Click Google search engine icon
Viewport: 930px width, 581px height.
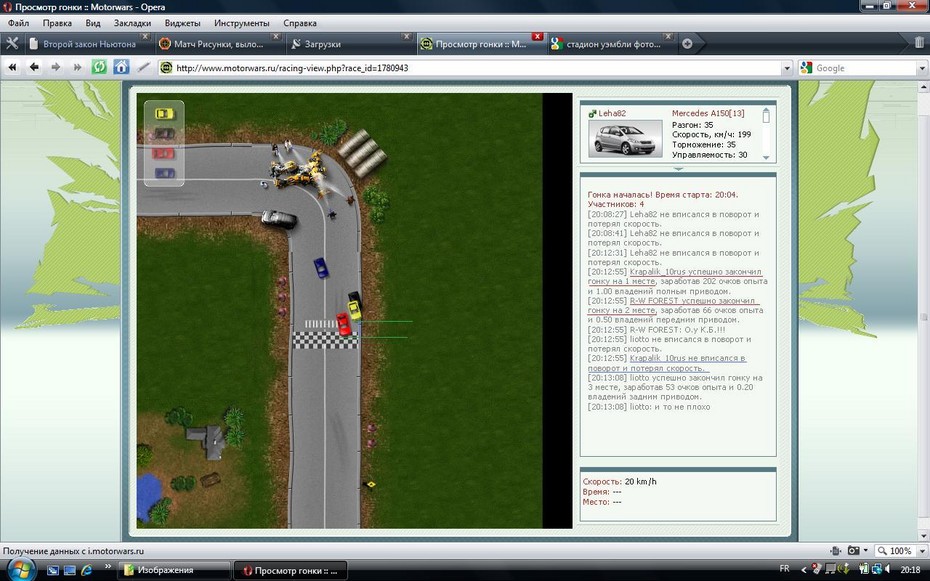tap(805, 68)
